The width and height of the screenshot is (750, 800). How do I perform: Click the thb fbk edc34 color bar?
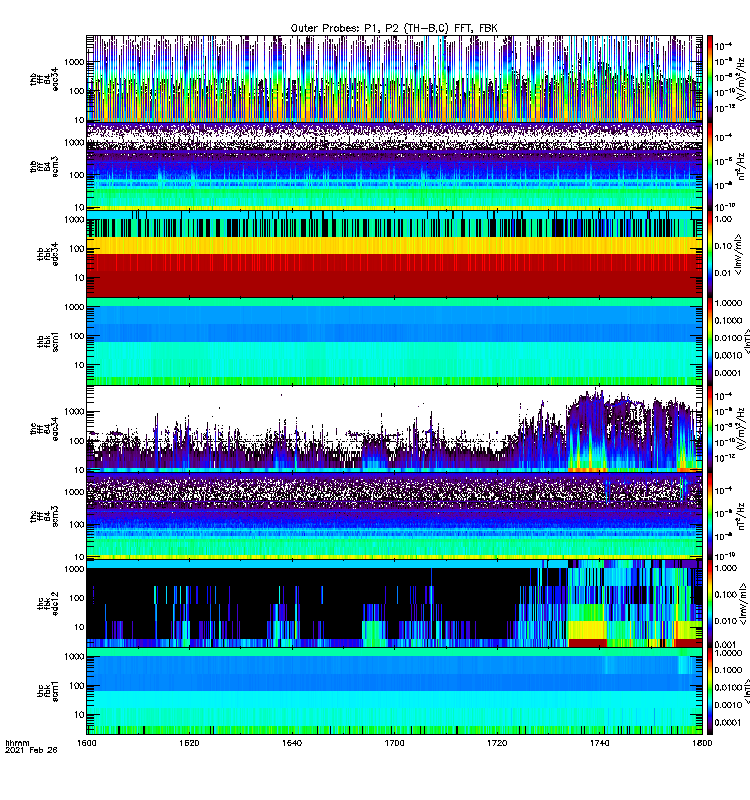[x=710, y=254]
